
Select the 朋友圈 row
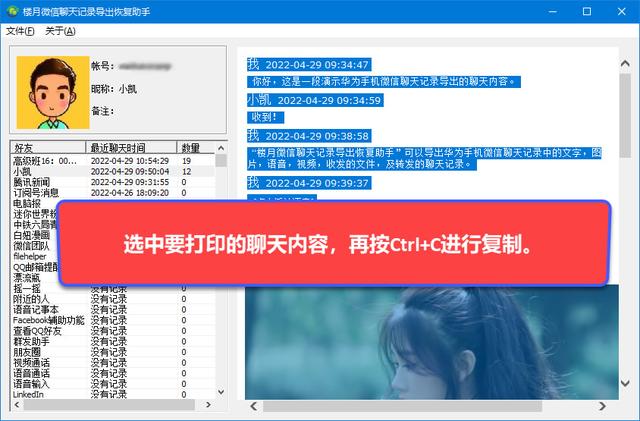coord(113,352)
